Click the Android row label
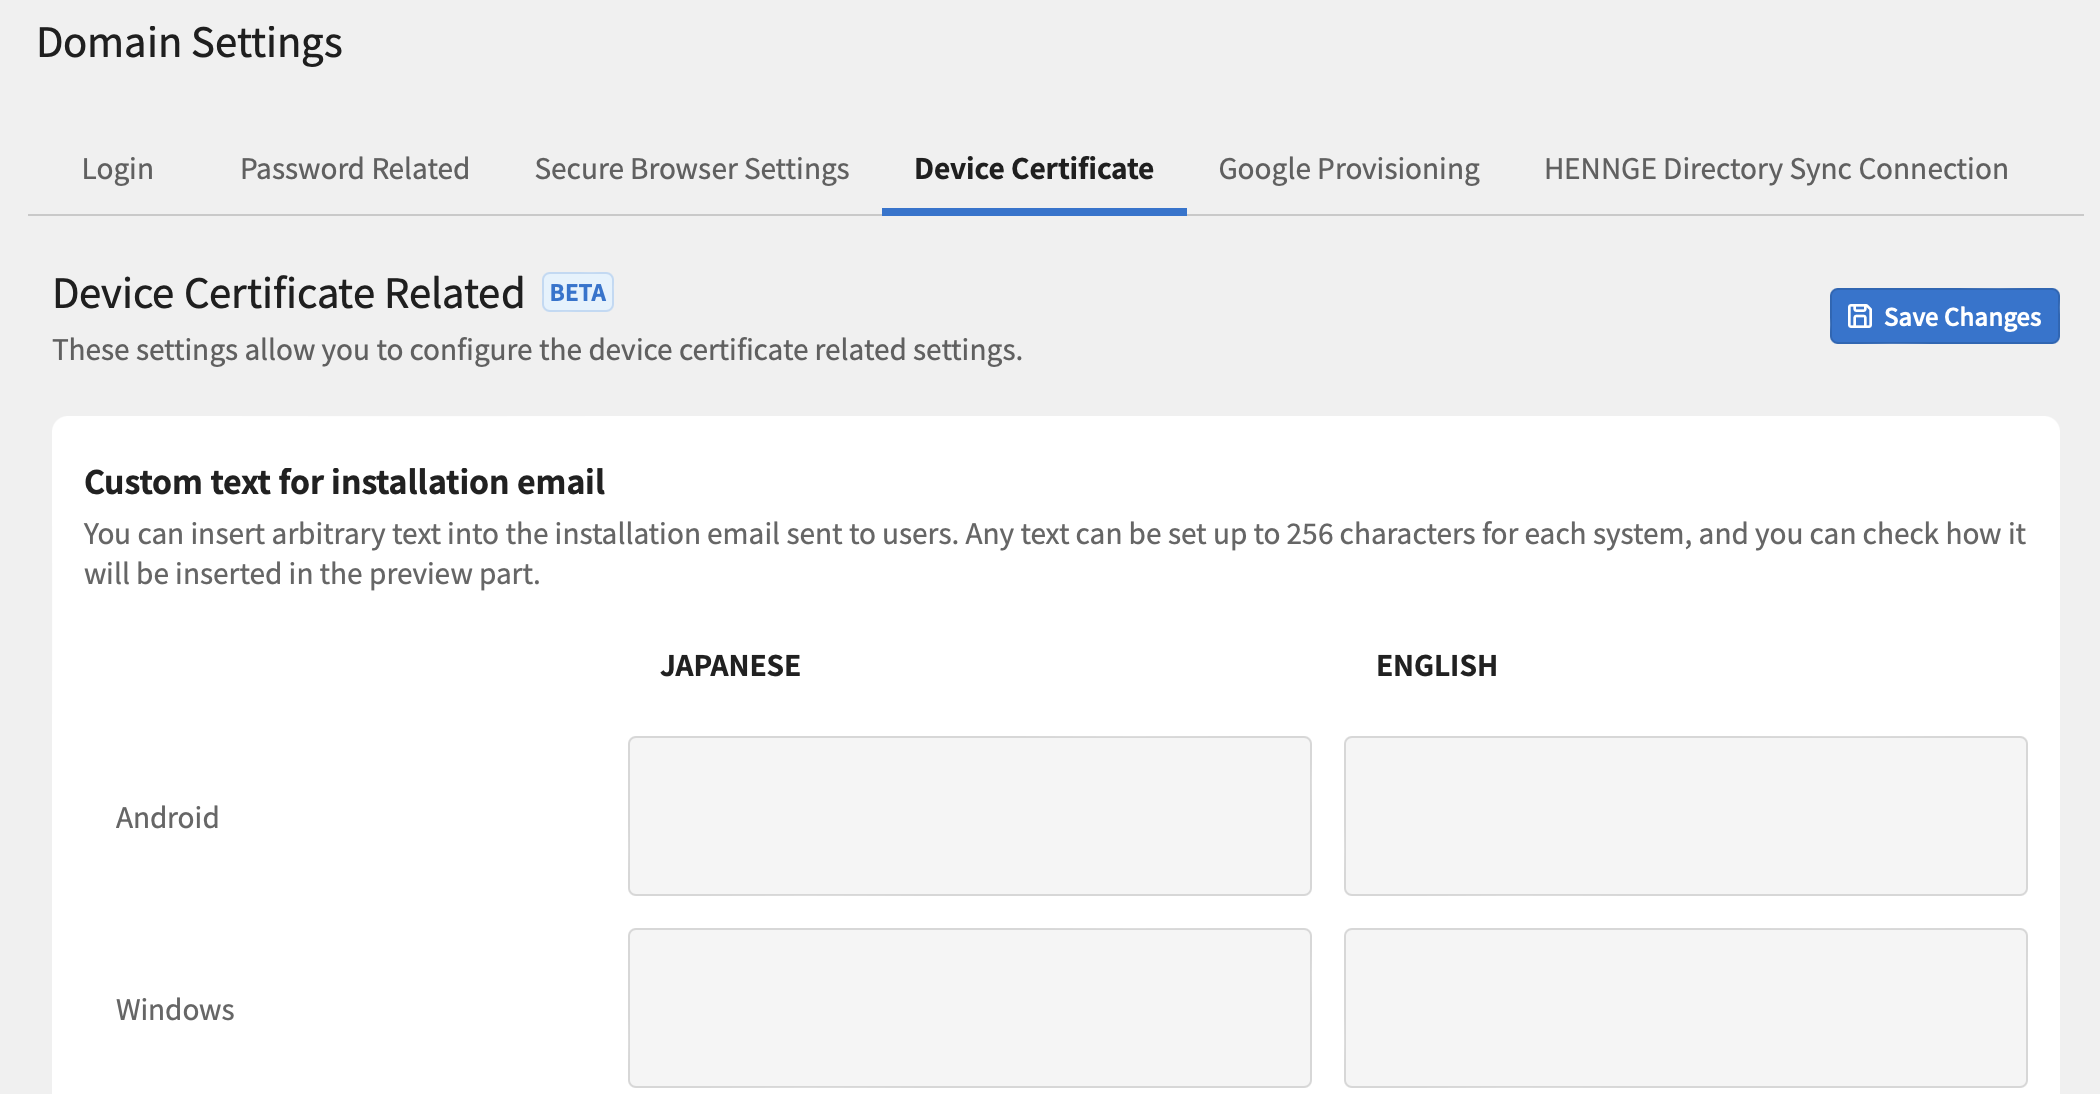This screenshot has height=1094, width=2100. pos(167,818)
